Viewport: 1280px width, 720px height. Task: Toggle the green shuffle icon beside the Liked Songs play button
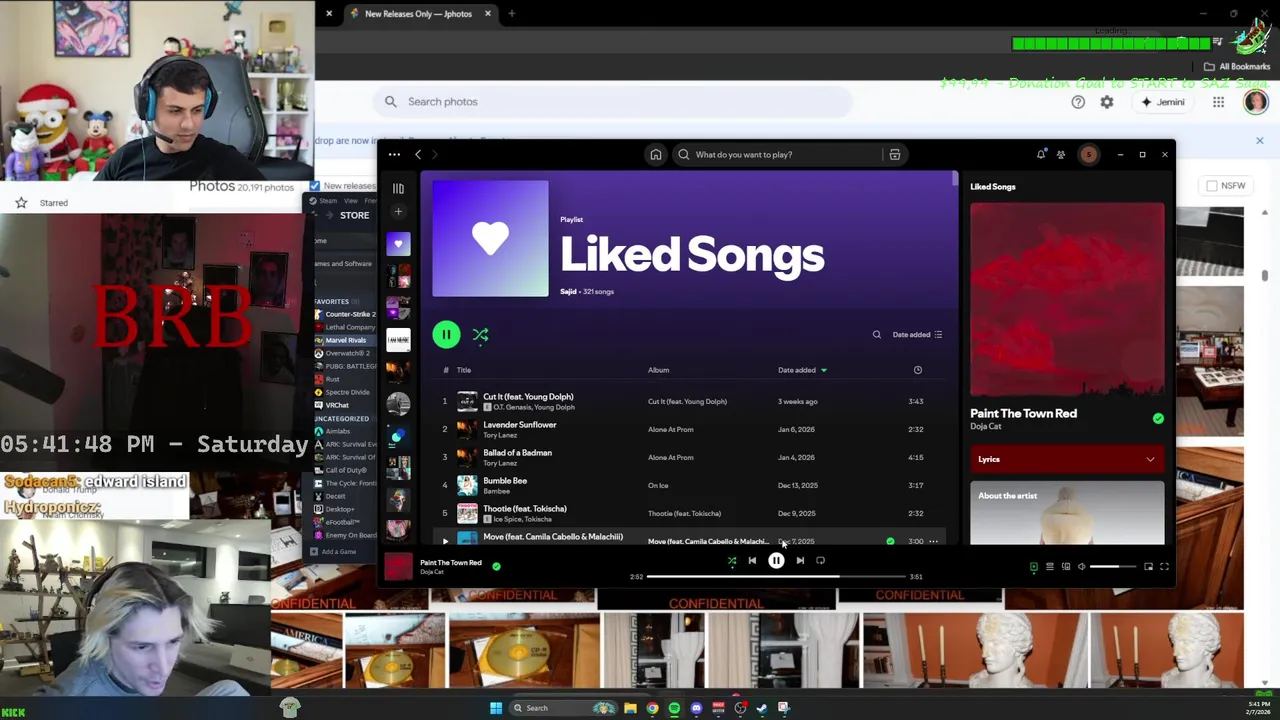[x=481, y=335]
